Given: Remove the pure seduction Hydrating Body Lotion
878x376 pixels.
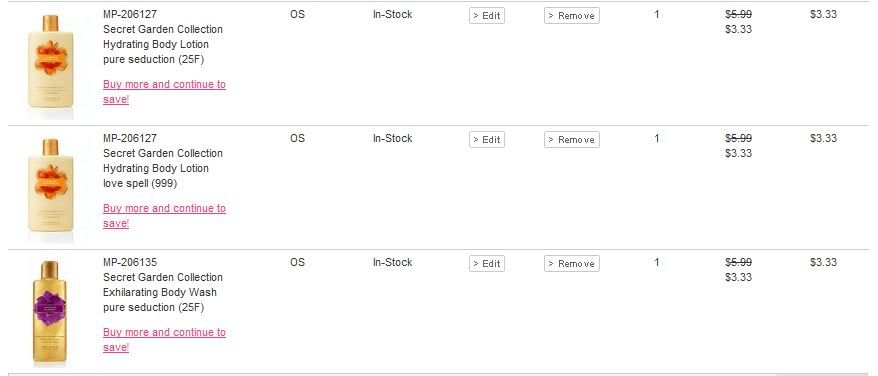Looking at the screenshot, I should pos(572,16).
